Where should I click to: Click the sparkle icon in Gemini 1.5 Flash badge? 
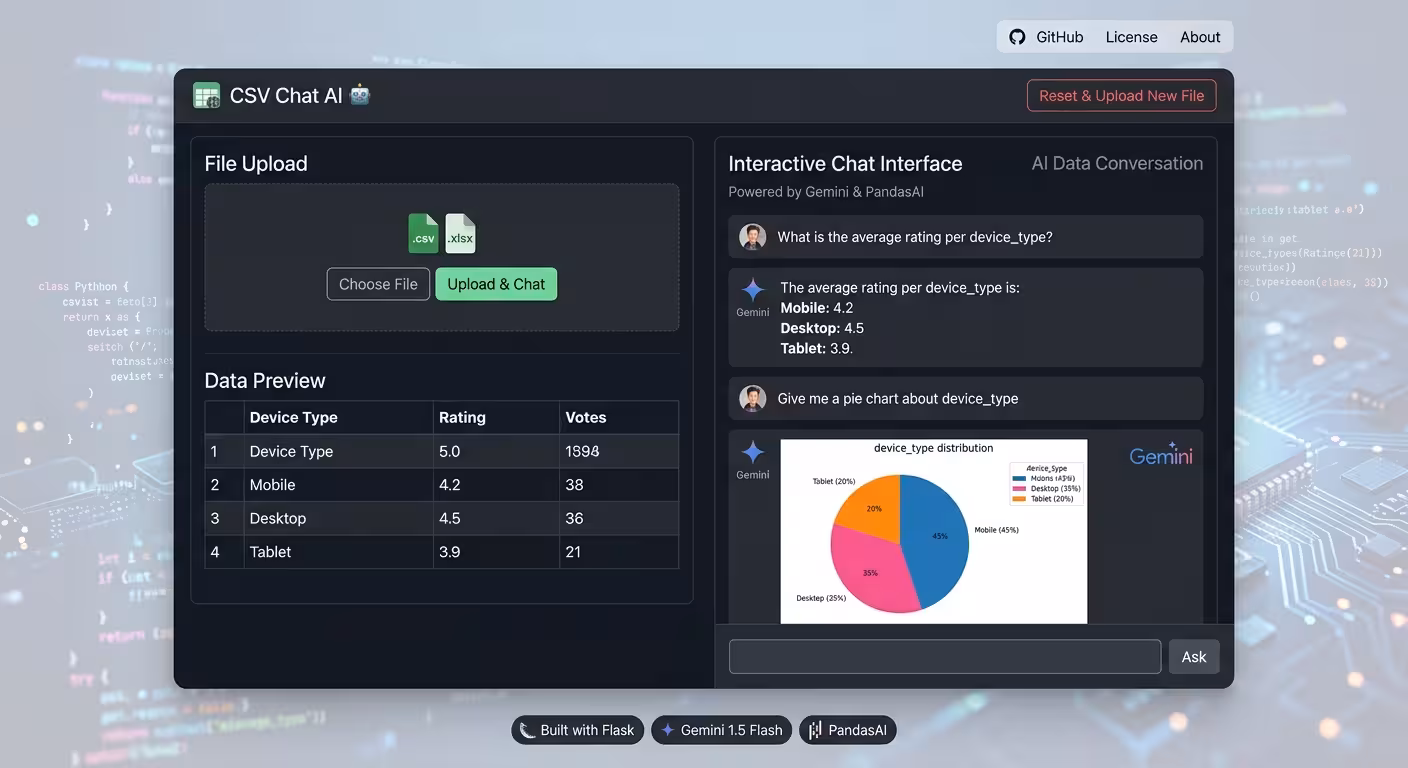point(668,730)
